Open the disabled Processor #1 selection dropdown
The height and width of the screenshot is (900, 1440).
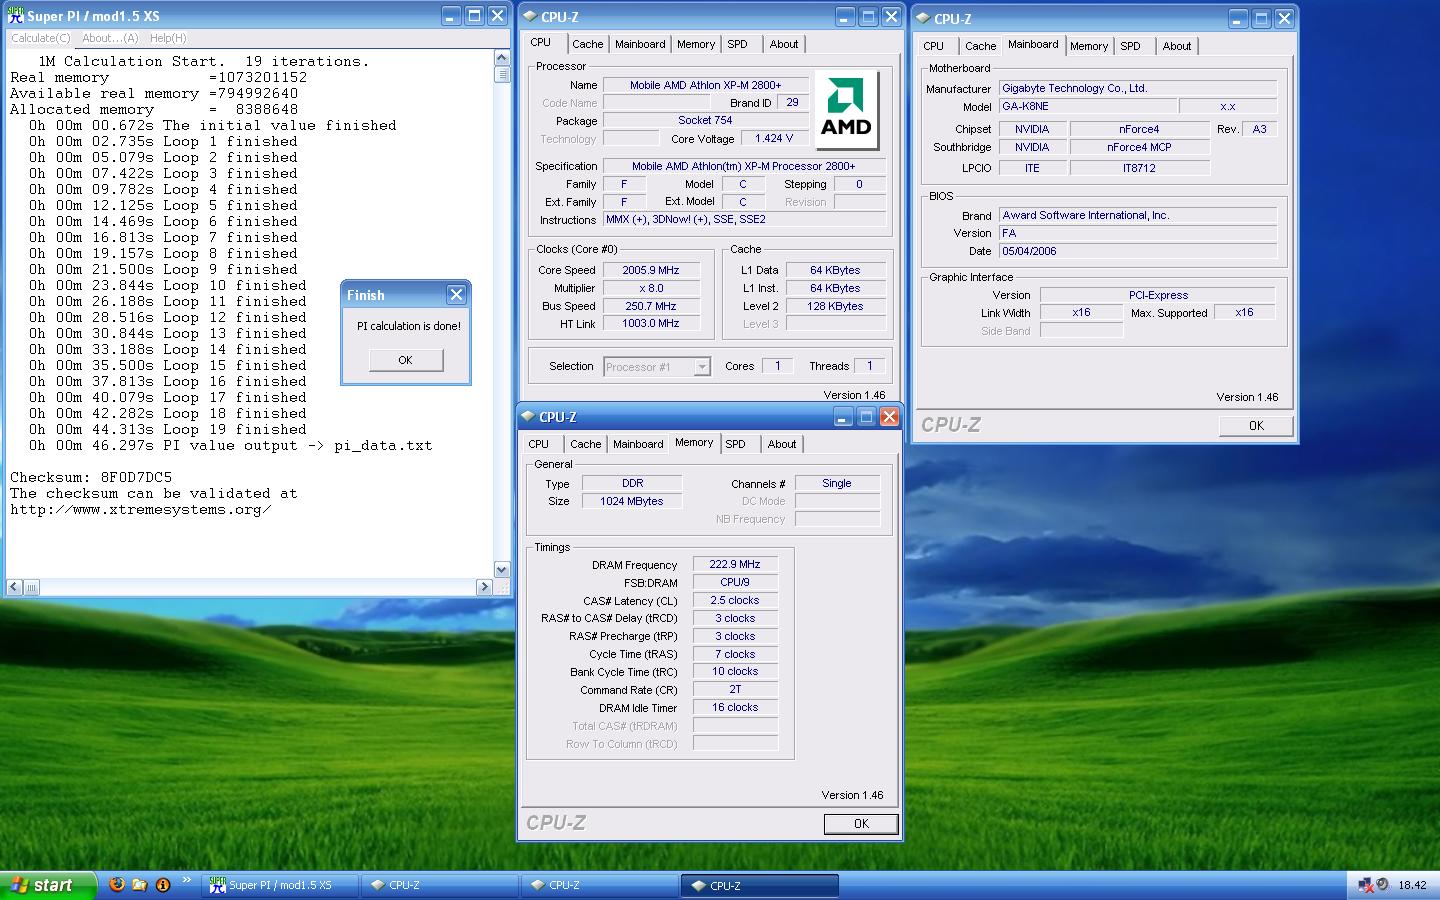[657, 367]
